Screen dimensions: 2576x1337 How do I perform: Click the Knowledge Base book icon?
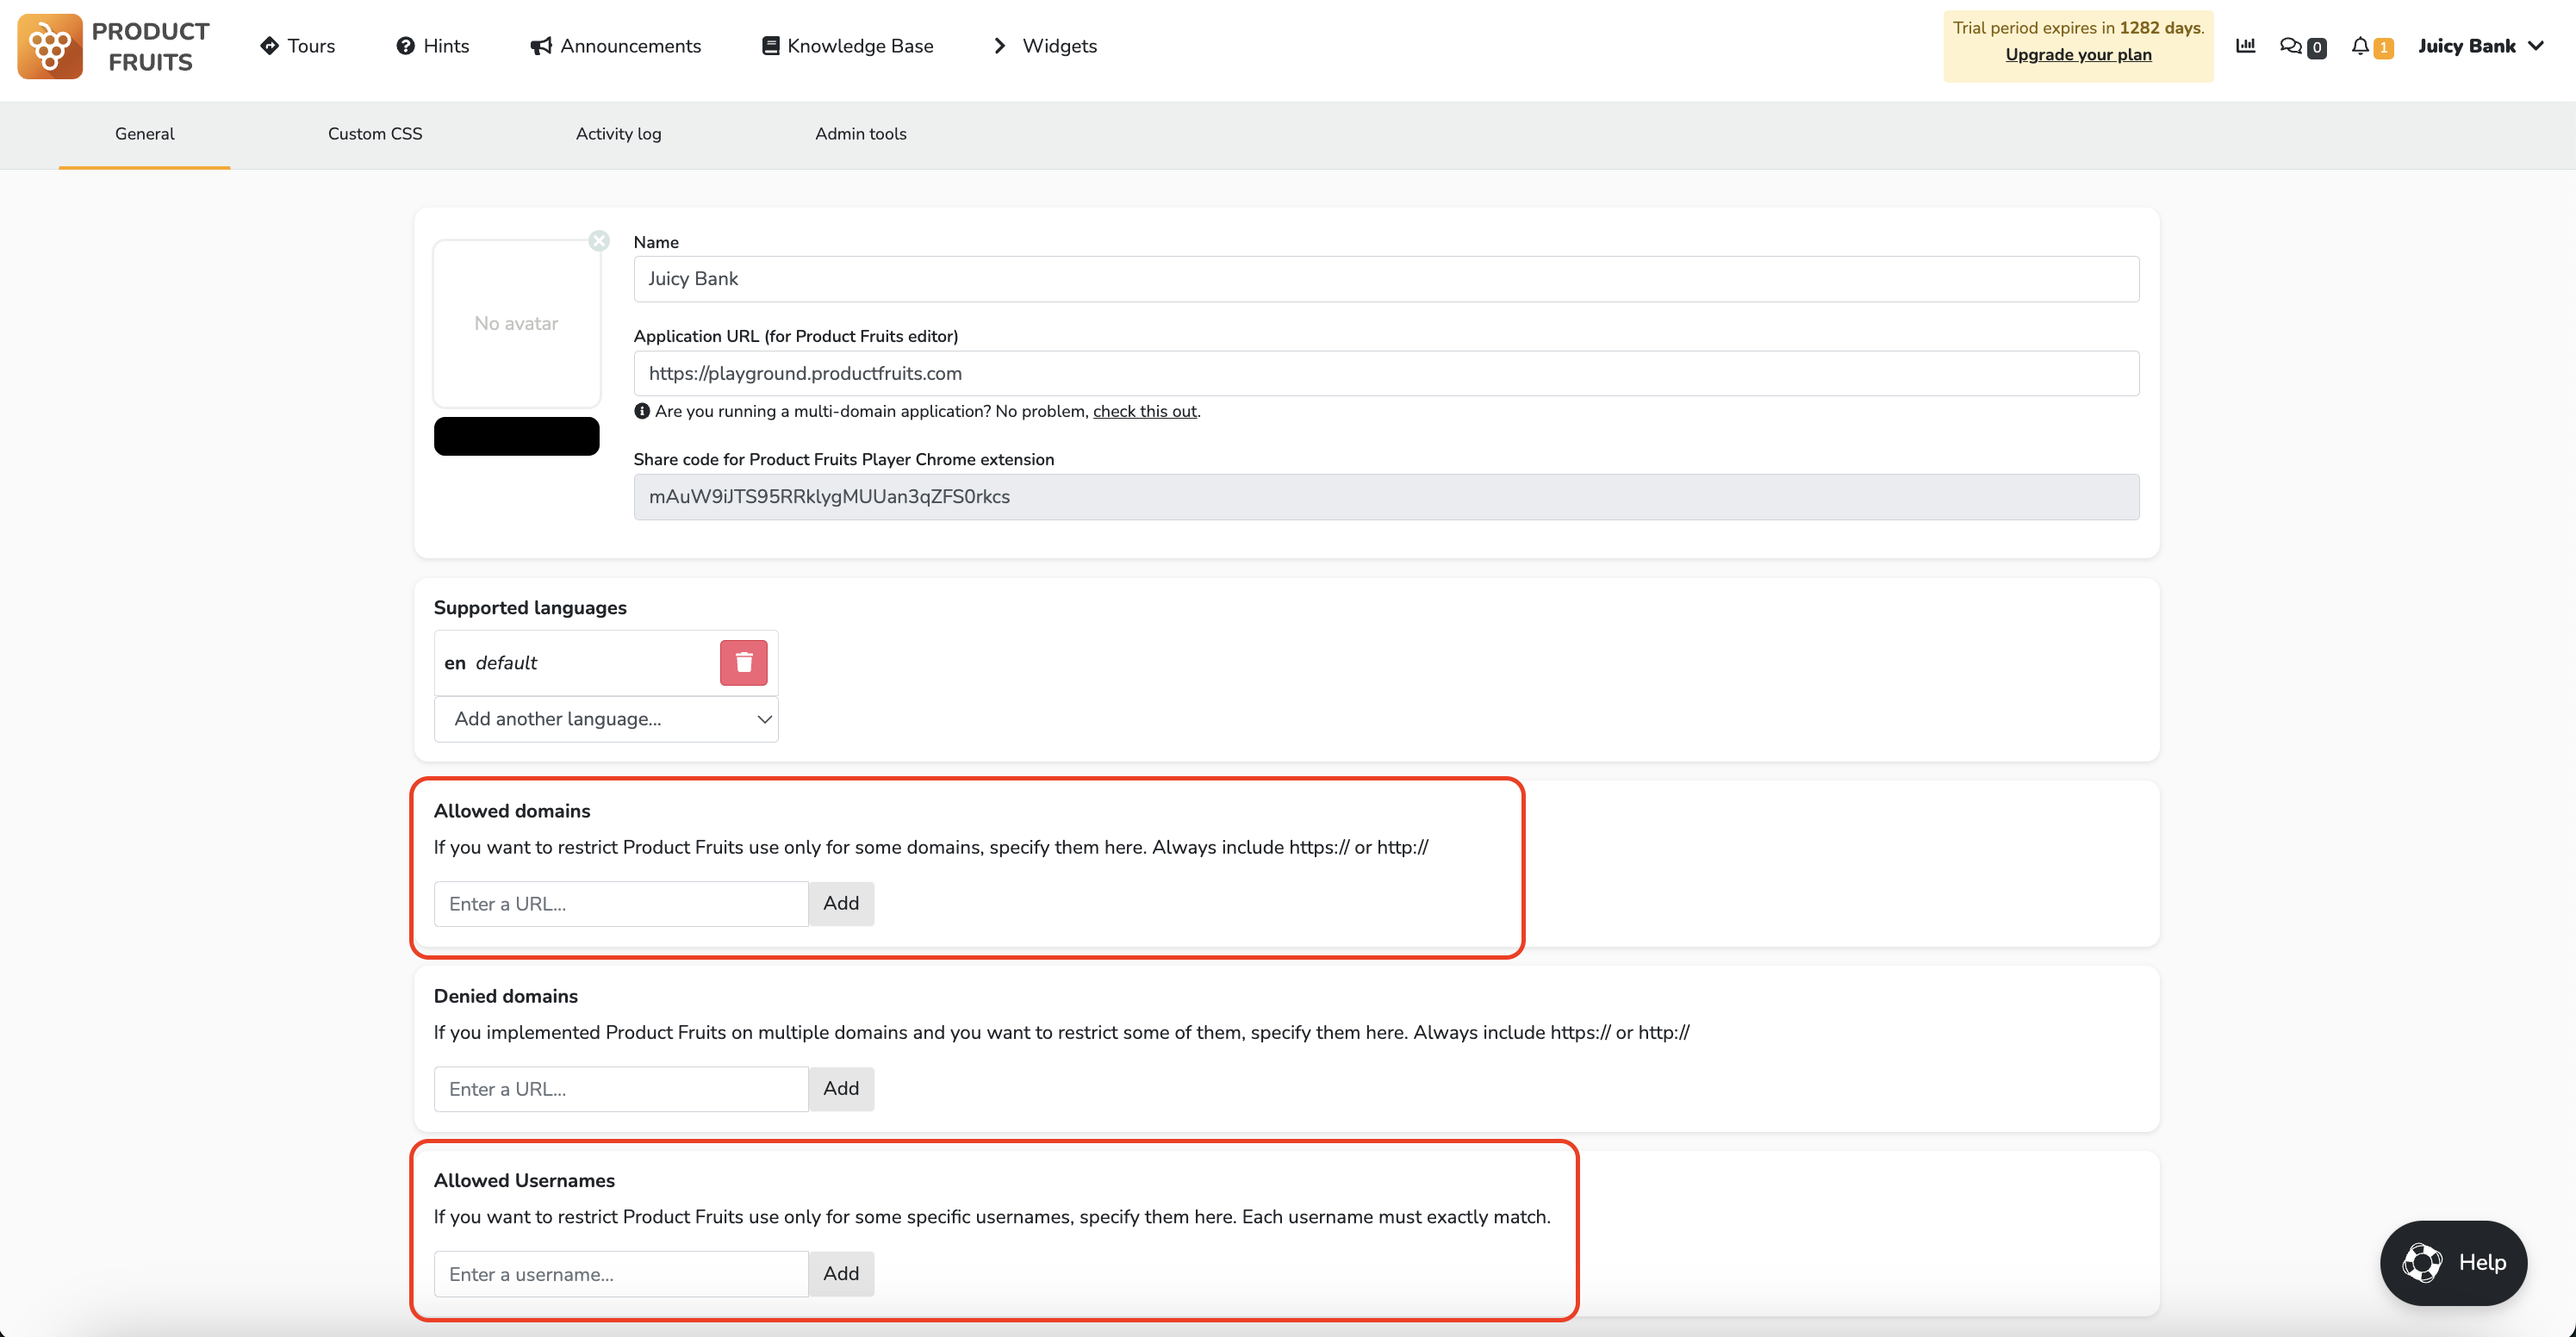770,46
